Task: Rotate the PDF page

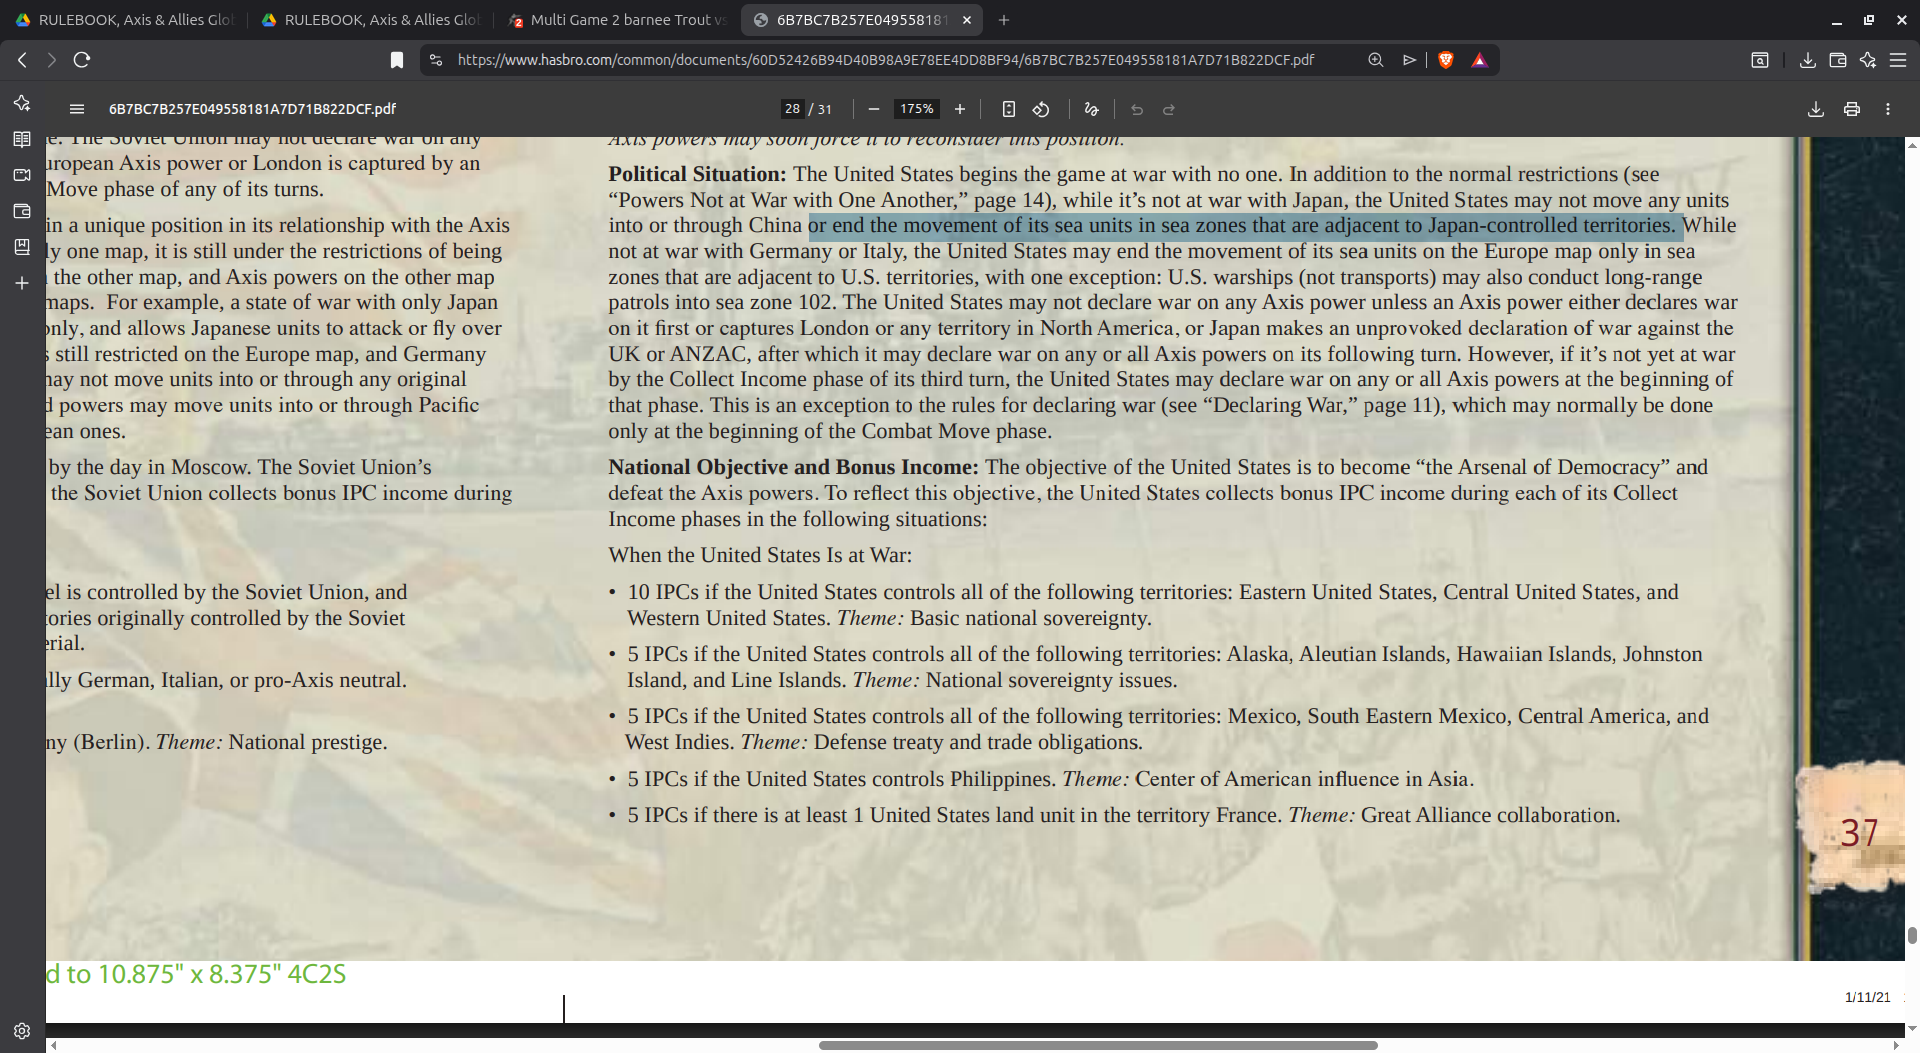Action: pyautogui.click(x=1041, y=109)
